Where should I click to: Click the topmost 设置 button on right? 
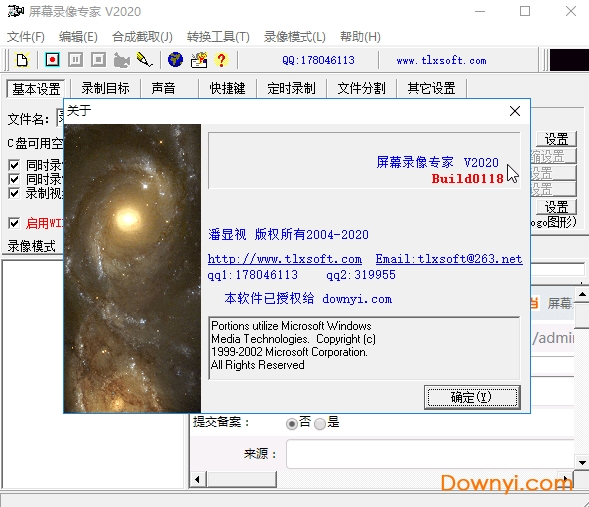tap(556, 139)
